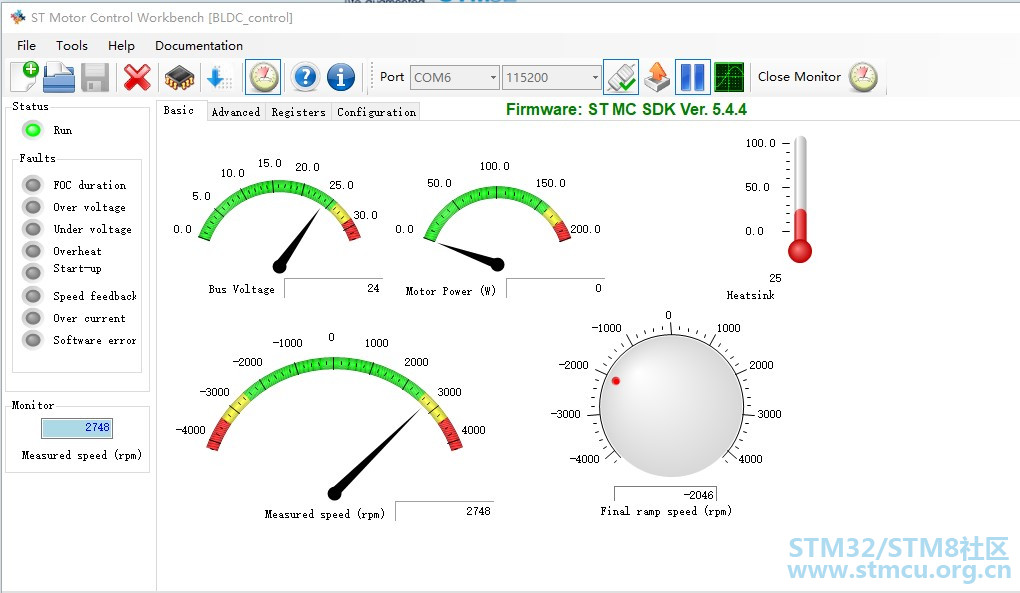Click the Under voltage fault indicator

tap(33, 229)
